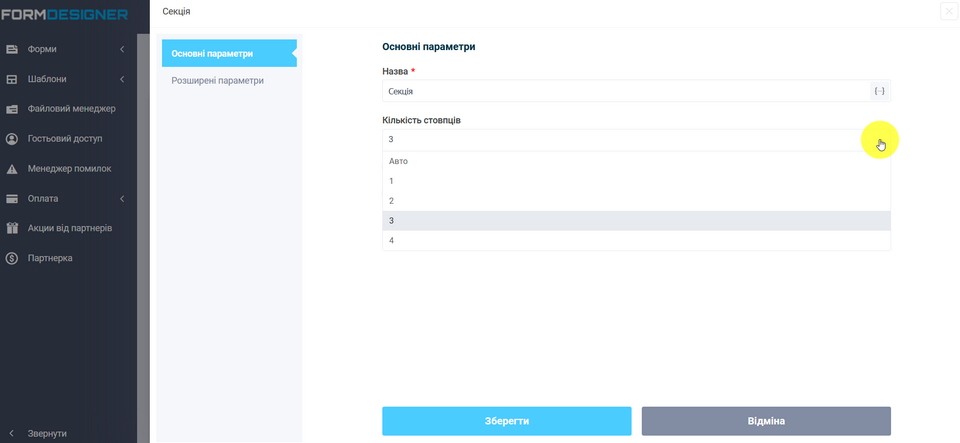Switch to Розширені параметри tab
Screen dimensions: 960x443
click(x=217, y=80)
